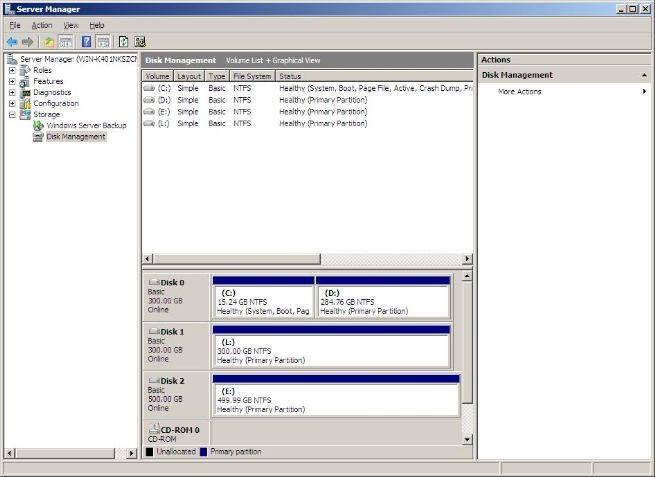Sort by the Type column header
This screenshot has height=477, width=655.
coord(217,76)
